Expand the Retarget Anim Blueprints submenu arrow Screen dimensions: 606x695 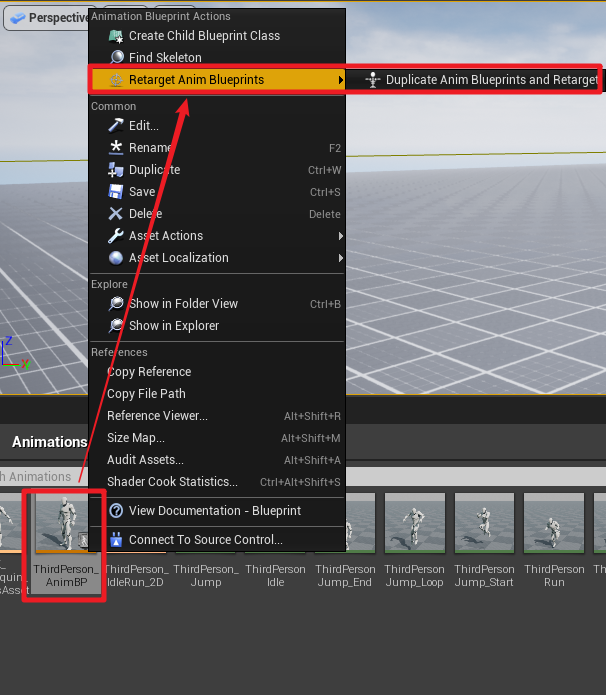[x=340, y=80]
